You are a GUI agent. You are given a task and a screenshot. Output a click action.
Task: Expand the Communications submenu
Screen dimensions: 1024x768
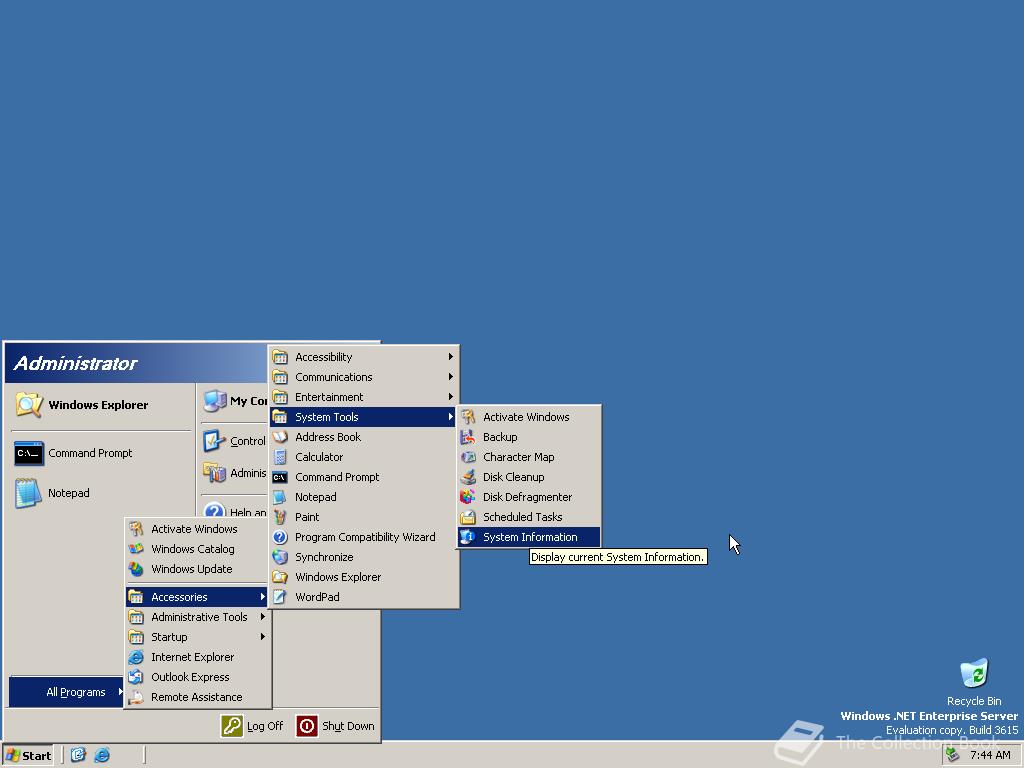(x=364, y=377)
